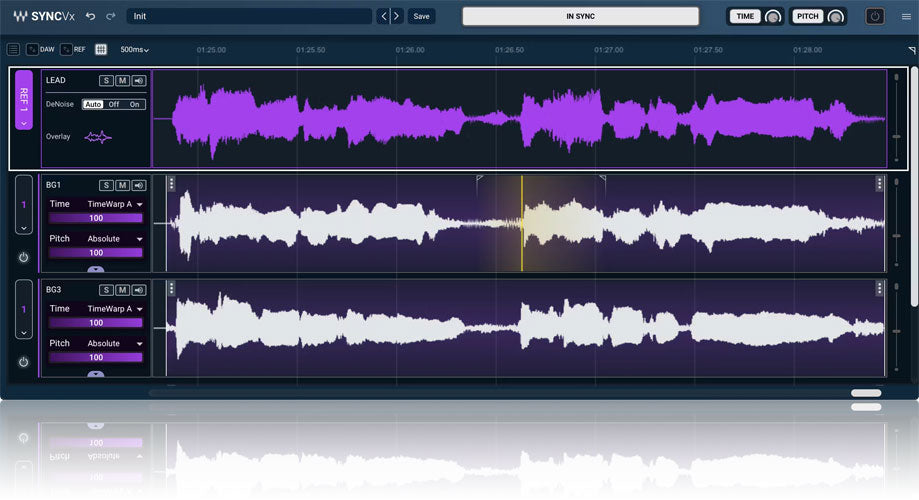The width and height of the screenshot is (919, 500).
Task: Expand the REF 1 group chevron
Action: 24,124
